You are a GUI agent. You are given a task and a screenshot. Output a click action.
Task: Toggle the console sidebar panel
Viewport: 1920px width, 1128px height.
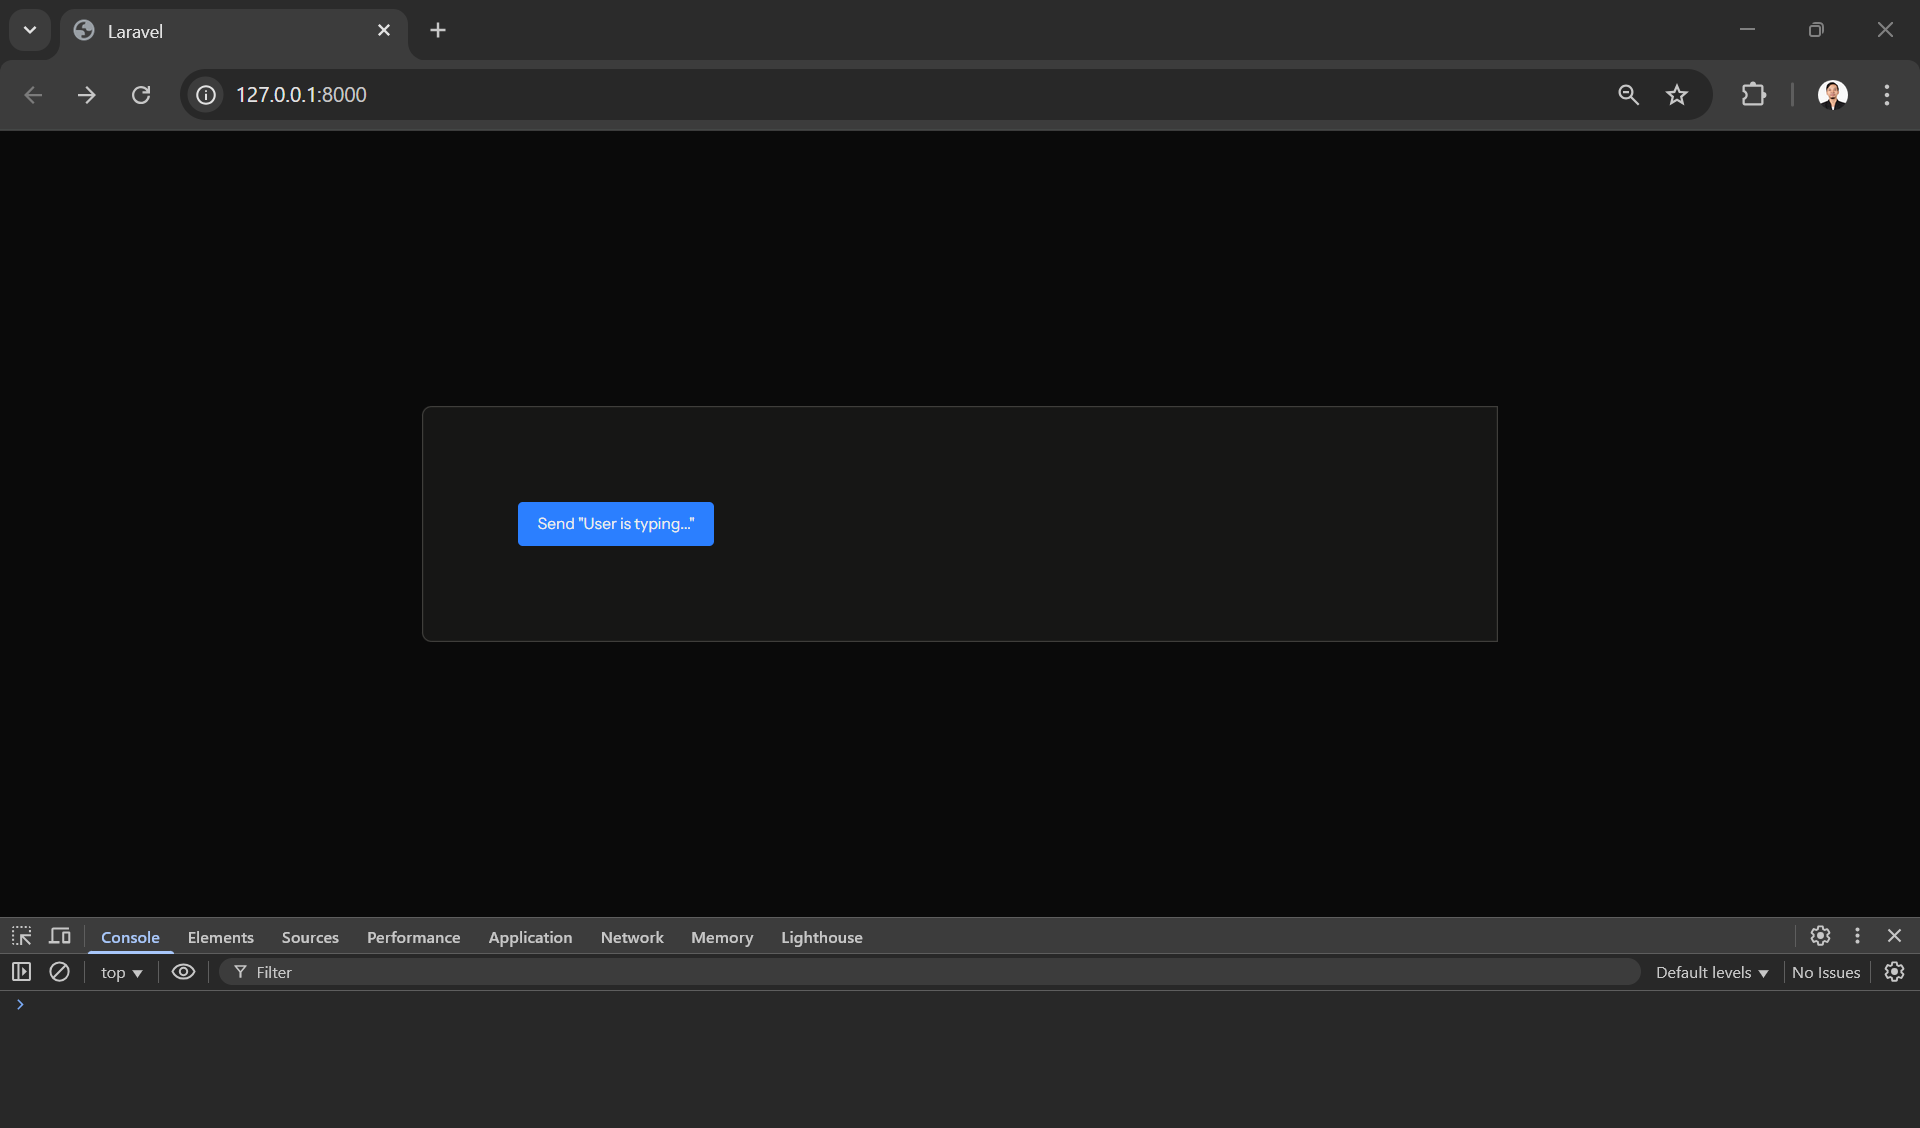click(x=21, y=972)
